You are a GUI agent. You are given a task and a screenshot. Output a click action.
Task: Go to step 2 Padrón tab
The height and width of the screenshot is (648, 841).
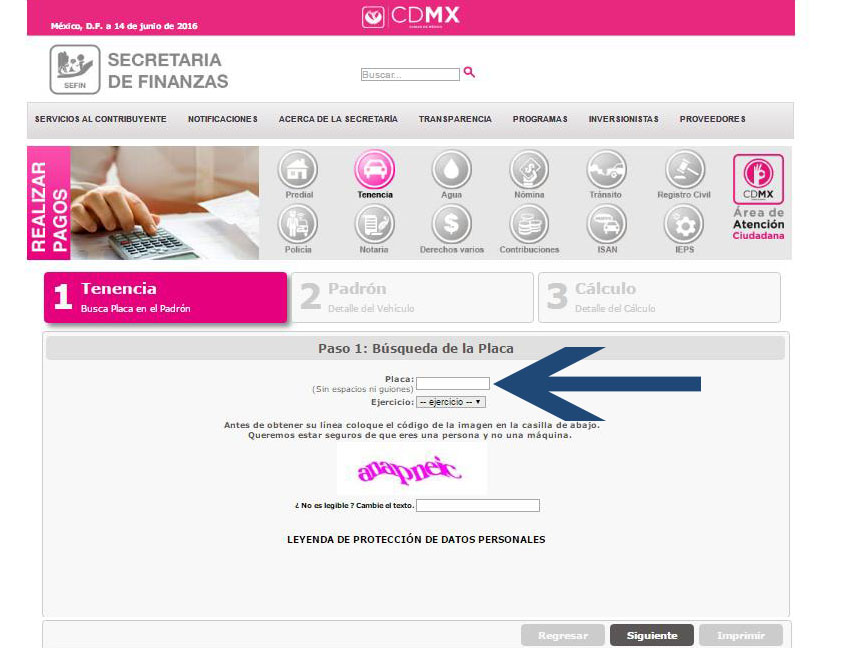click(412, 298)
